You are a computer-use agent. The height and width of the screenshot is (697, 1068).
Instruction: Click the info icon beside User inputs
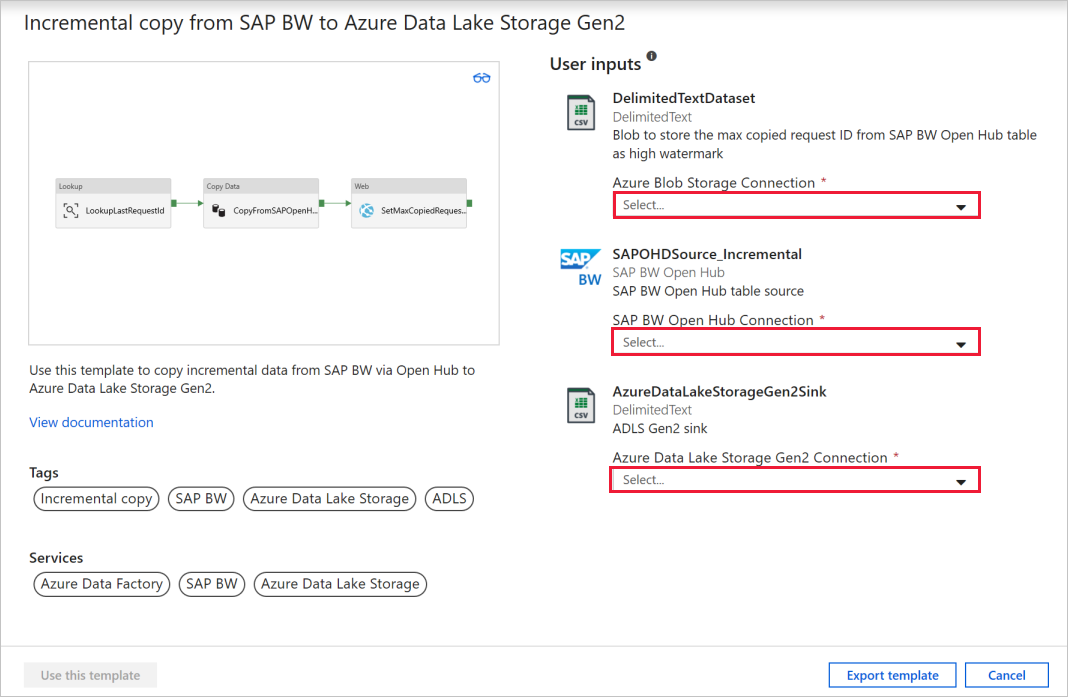tap(654, 57)
